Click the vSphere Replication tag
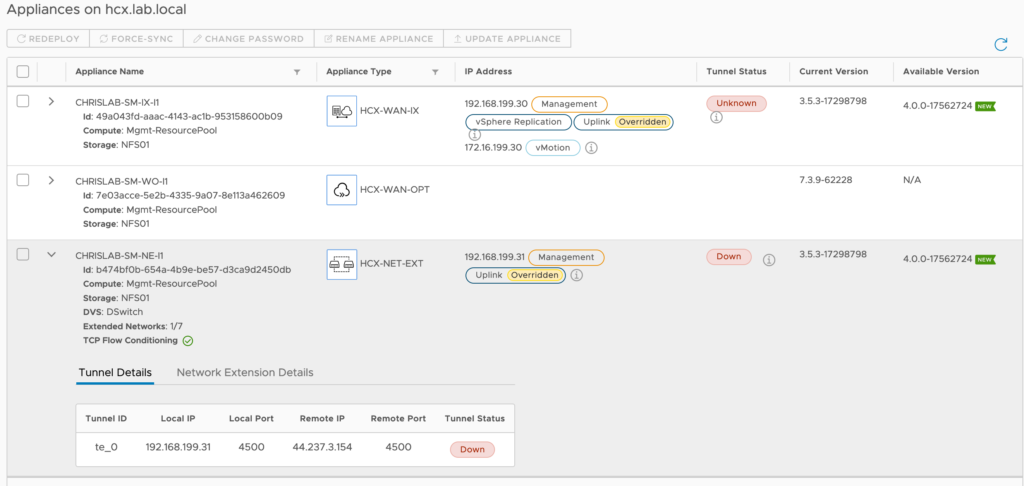The height and width of the screenshot is (486, 1024). 519,122
